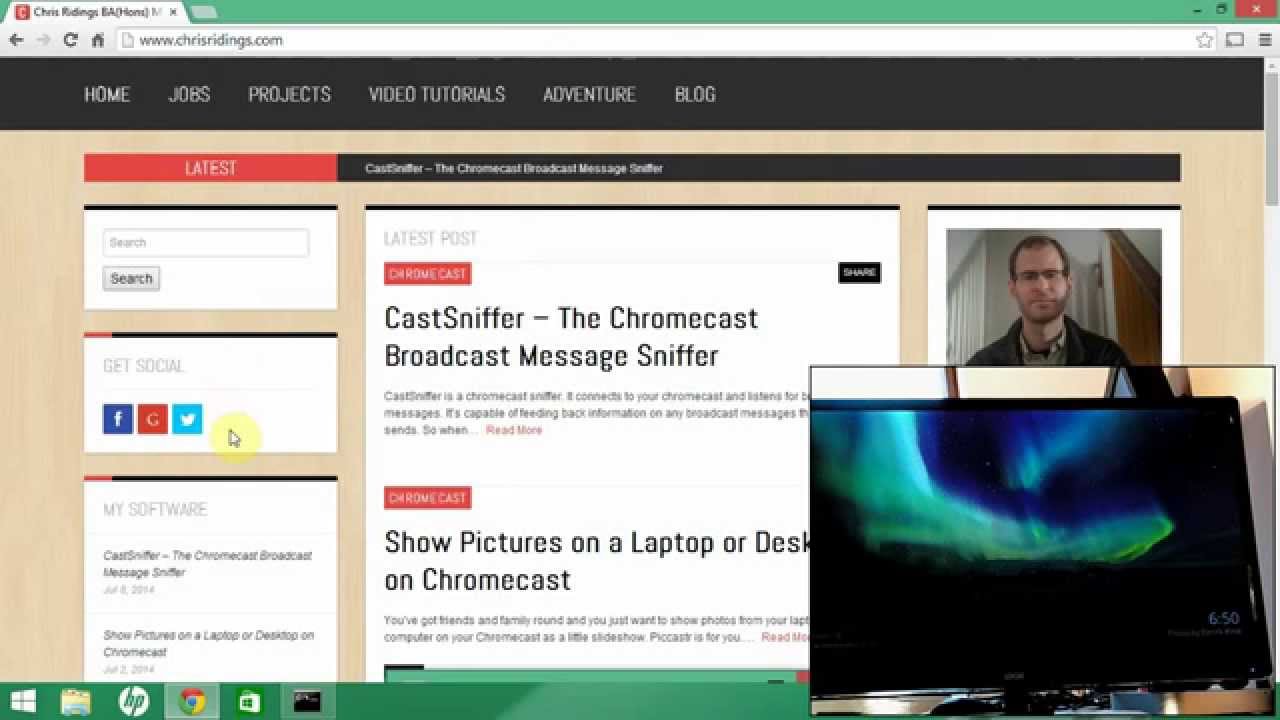The width and height of the screenshot is (1280, 720).
Task: Open the Chrome menu icon
Action: tap(1264, 40)
